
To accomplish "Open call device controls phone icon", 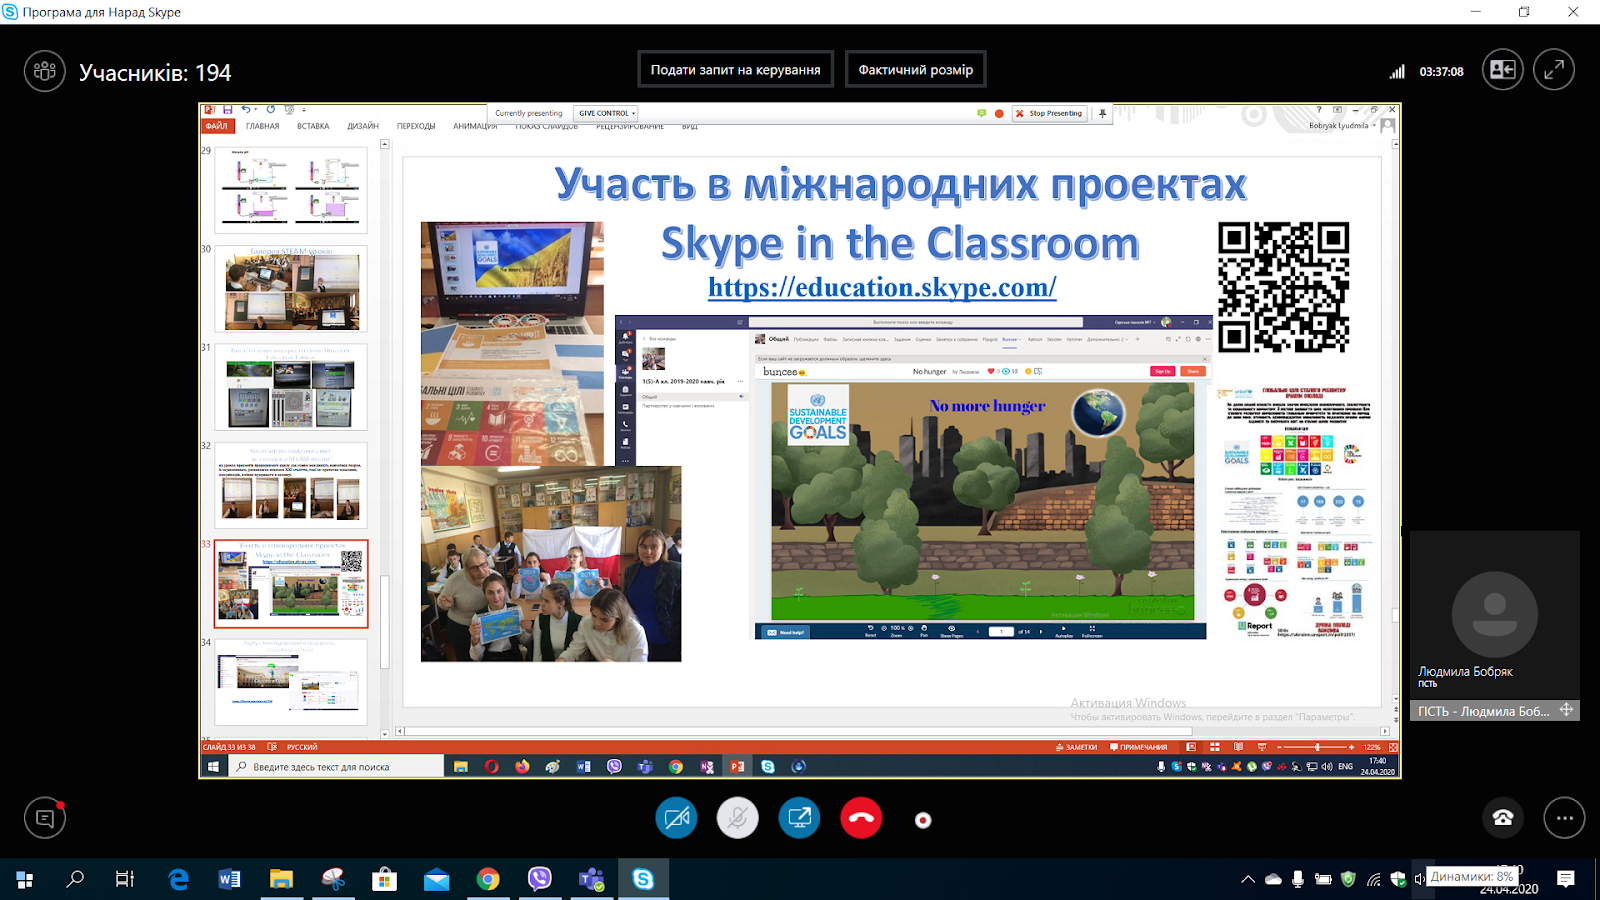I will click(x=1503, y=818).
